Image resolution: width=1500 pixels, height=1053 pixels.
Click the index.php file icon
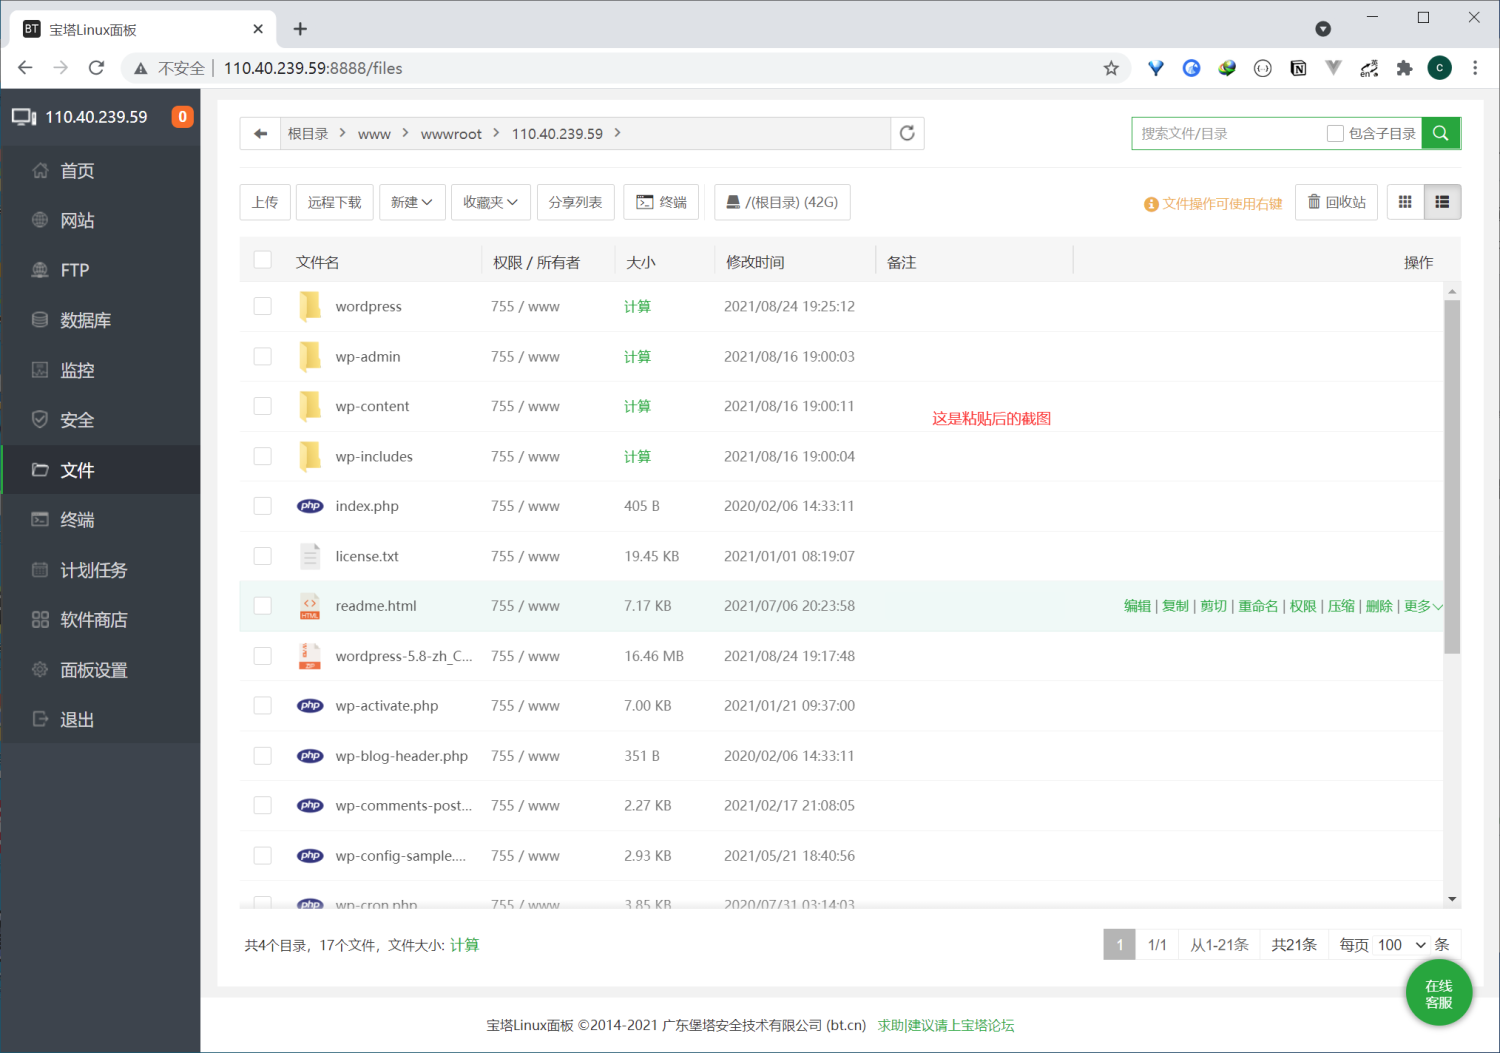pos(310,506)
